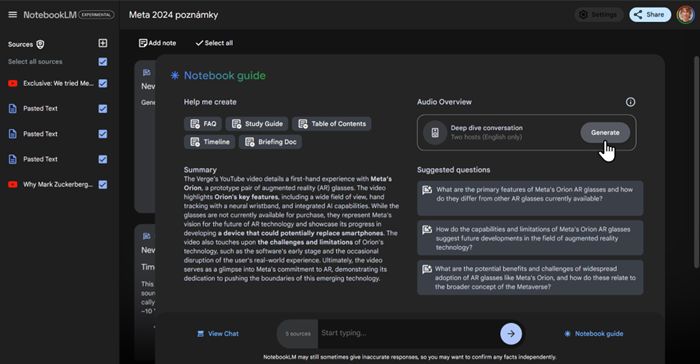
Task: Click the notebook title 'Meta 2024 poznámky'
Action: [x=173, y=15]
